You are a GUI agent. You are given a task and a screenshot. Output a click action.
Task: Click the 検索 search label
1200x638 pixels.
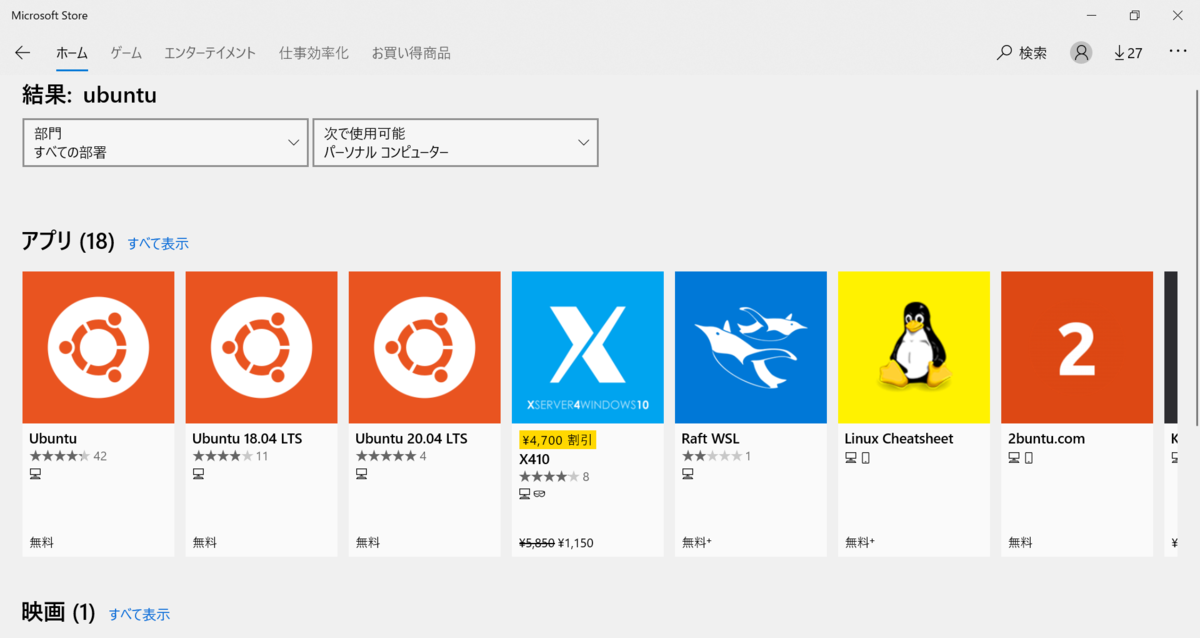click(1033, 53)
